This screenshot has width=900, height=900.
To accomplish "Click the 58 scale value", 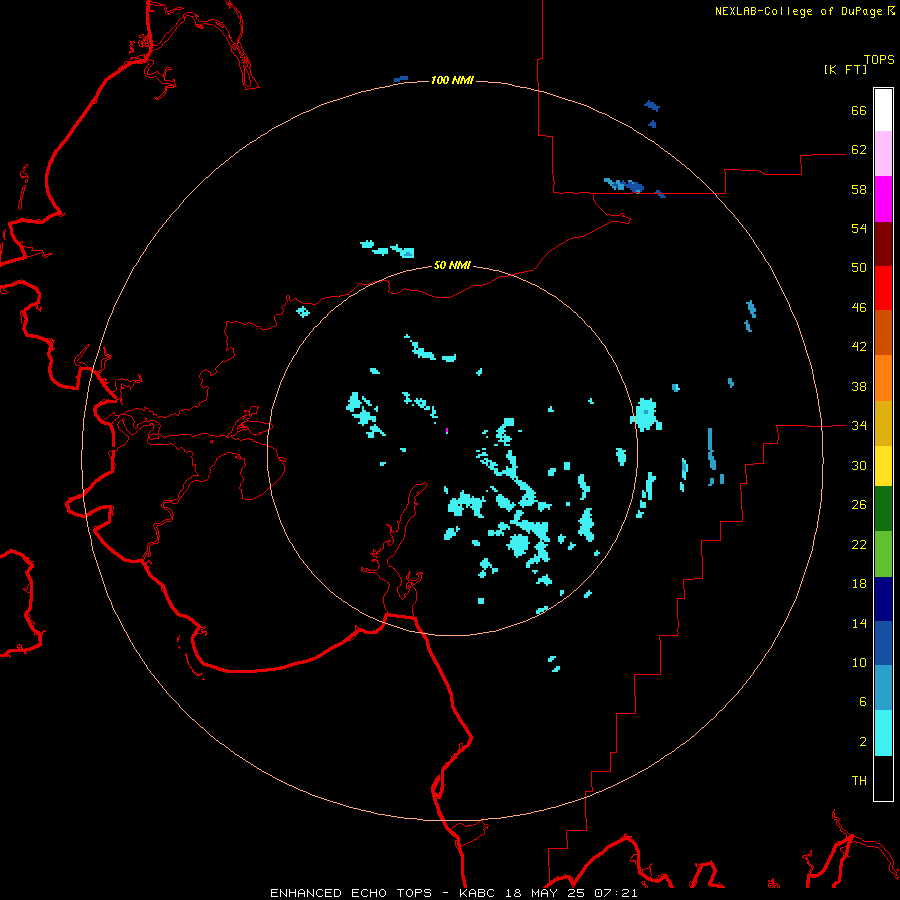I will tap(859, 189).
